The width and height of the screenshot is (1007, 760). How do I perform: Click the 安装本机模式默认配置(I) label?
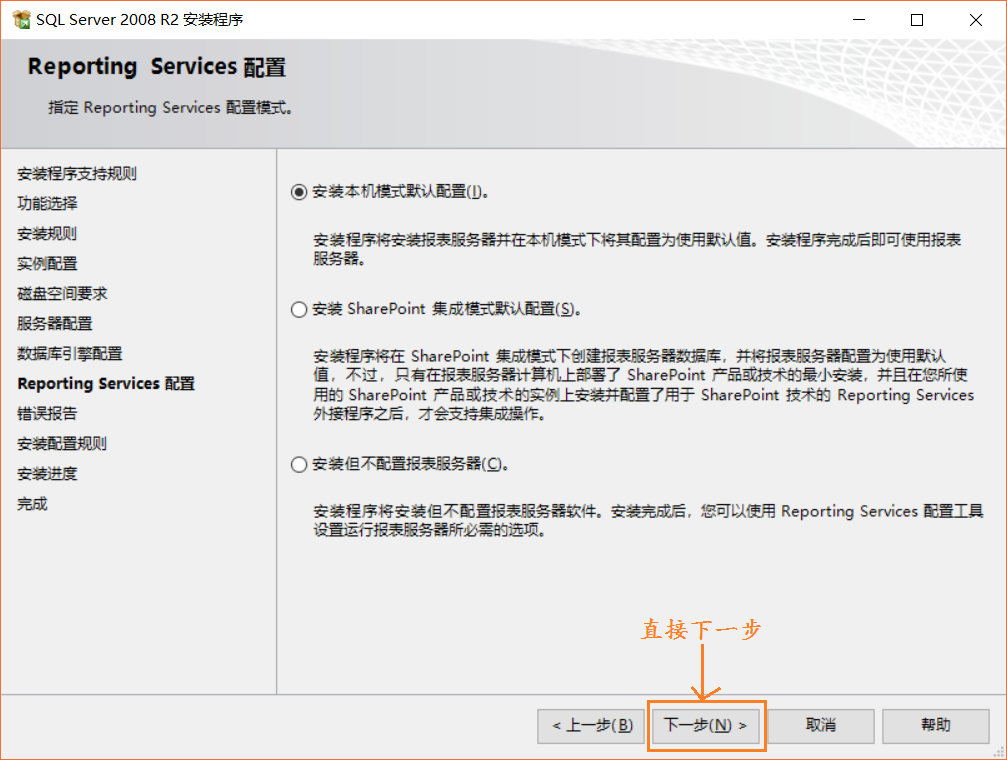tap(401, 191)
